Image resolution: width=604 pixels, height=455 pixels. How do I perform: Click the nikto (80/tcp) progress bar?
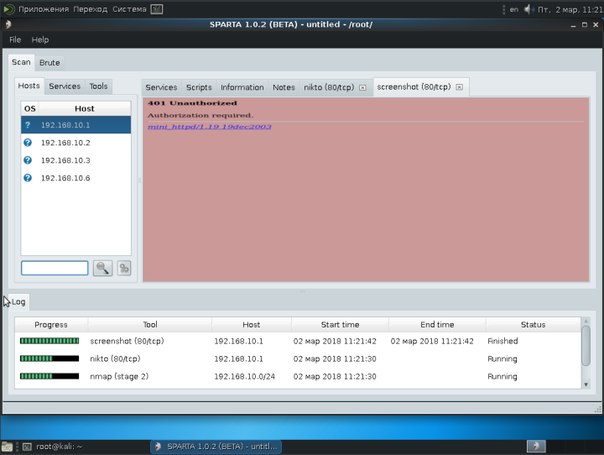coord(50,359)
